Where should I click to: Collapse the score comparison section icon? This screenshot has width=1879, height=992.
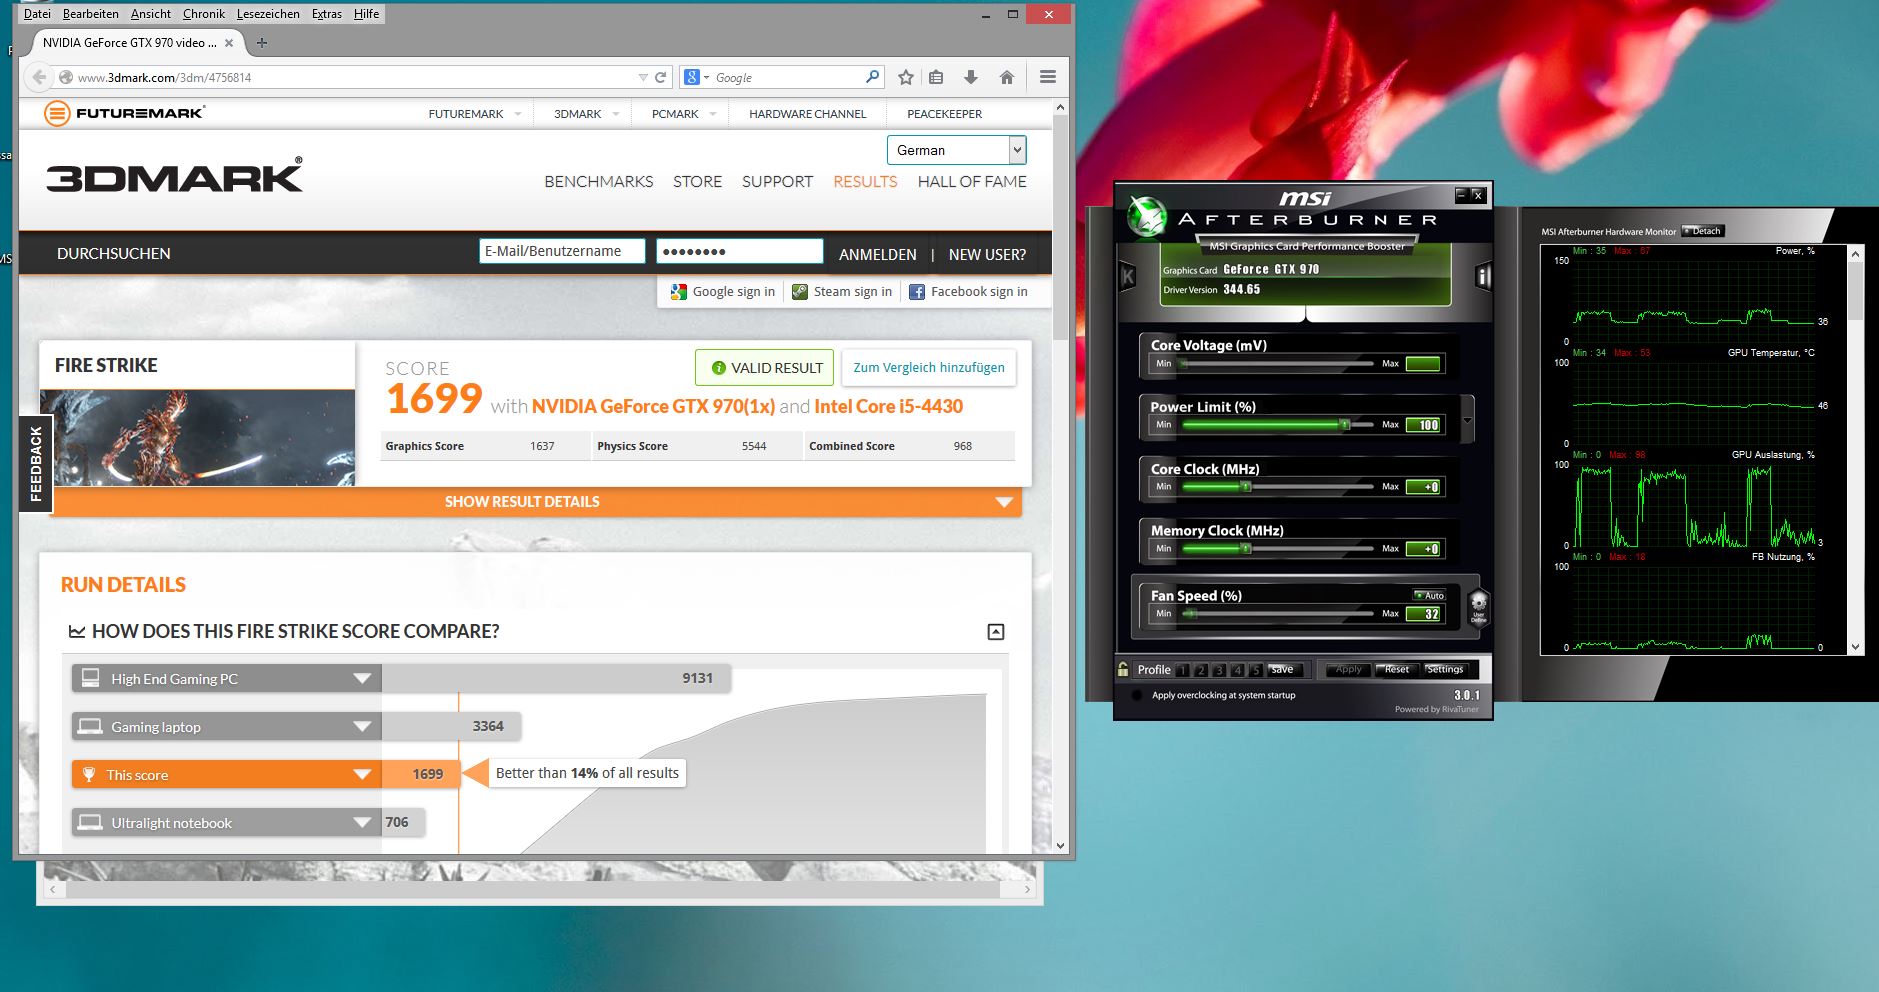996,632
